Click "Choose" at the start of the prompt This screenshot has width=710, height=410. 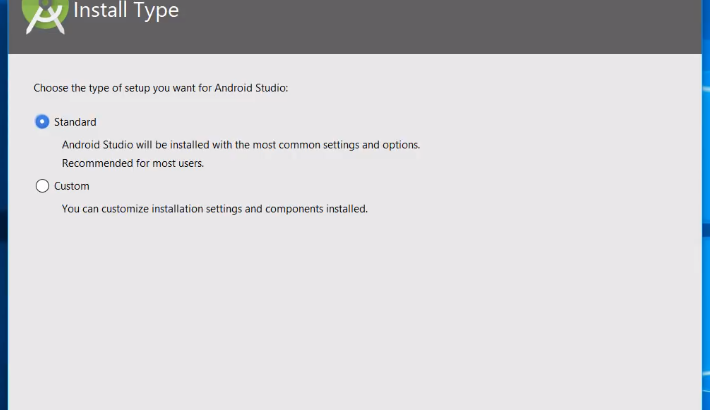click(50, 88)
